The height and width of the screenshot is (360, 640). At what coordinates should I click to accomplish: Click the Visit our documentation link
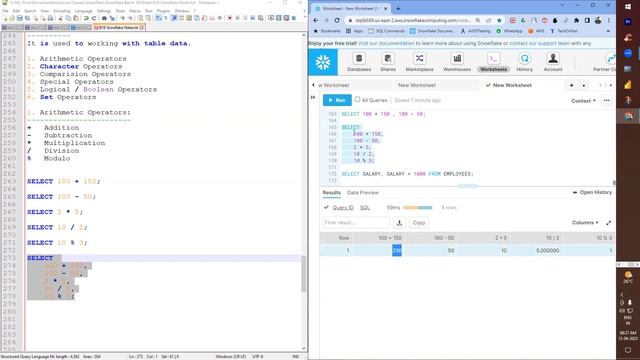(x=386, y=43)
